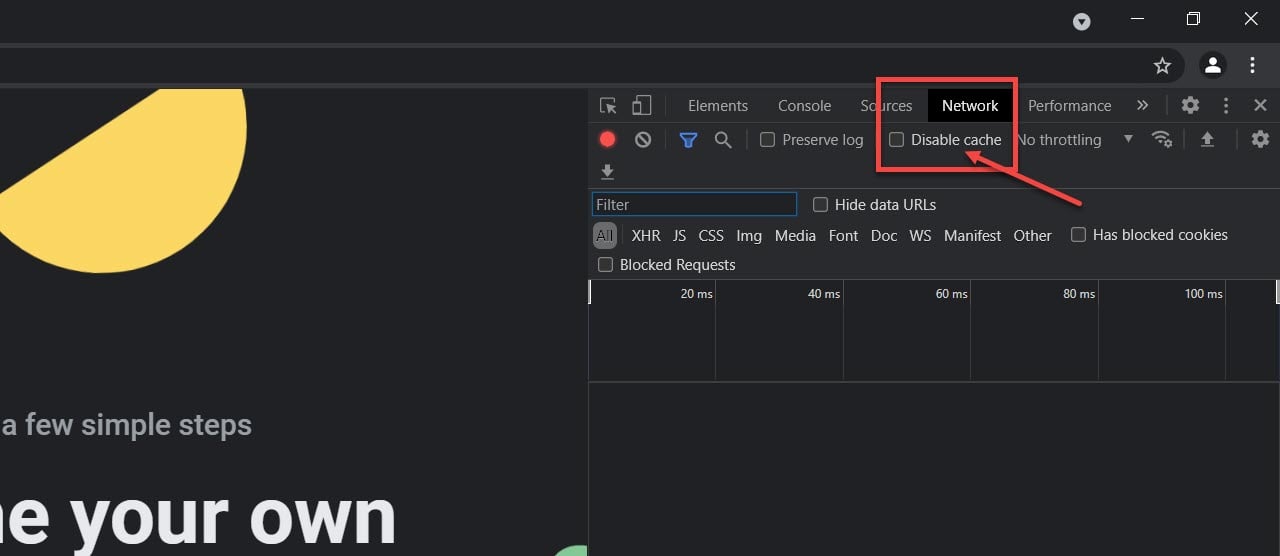1280x556 pixels.
Task: Check the Disable cache checkbox
Action: pyautogui.click(x=896, y=140)
